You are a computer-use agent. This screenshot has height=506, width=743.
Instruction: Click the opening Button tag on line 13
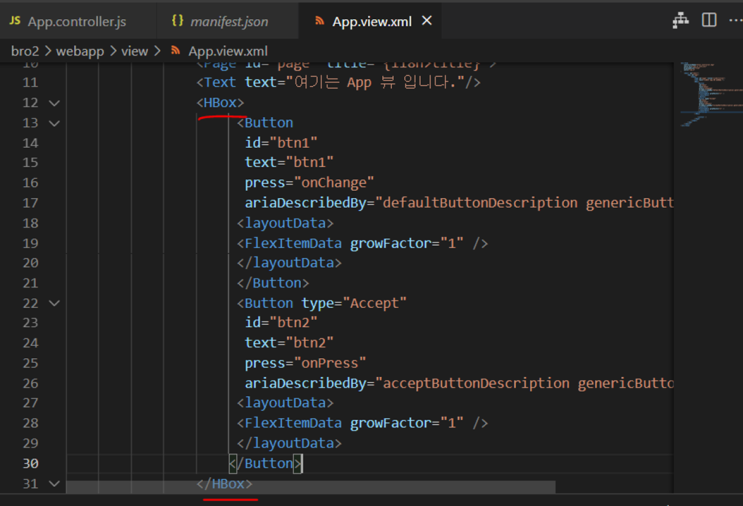tap(265, 123)
